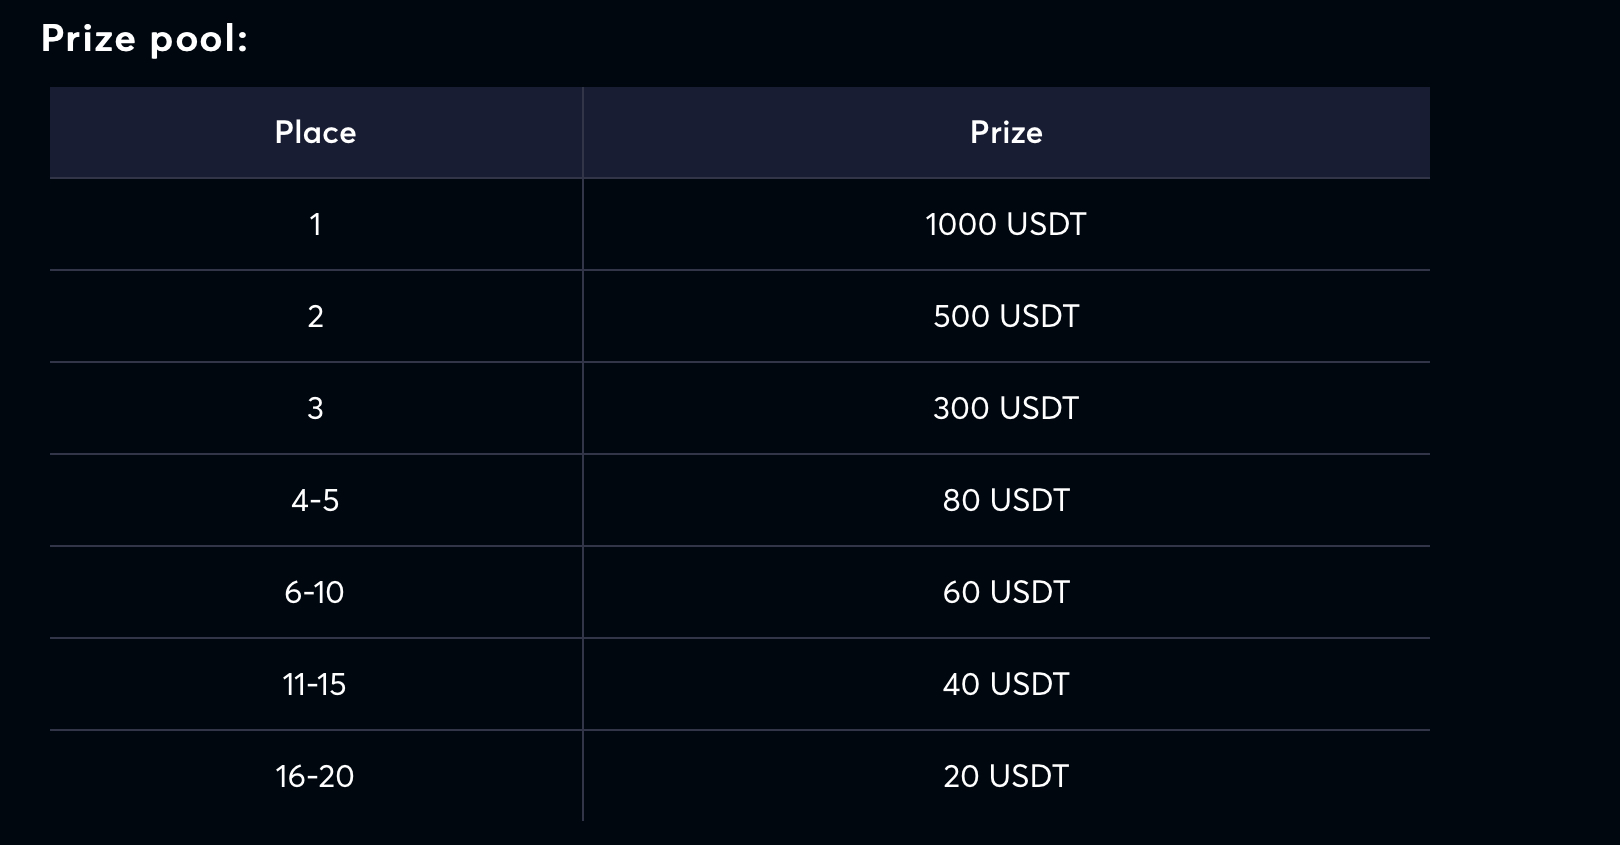Click the Prize pool heading
Image resolution: width=1620 pixels, height=845 pixels.
coord(144,39)
